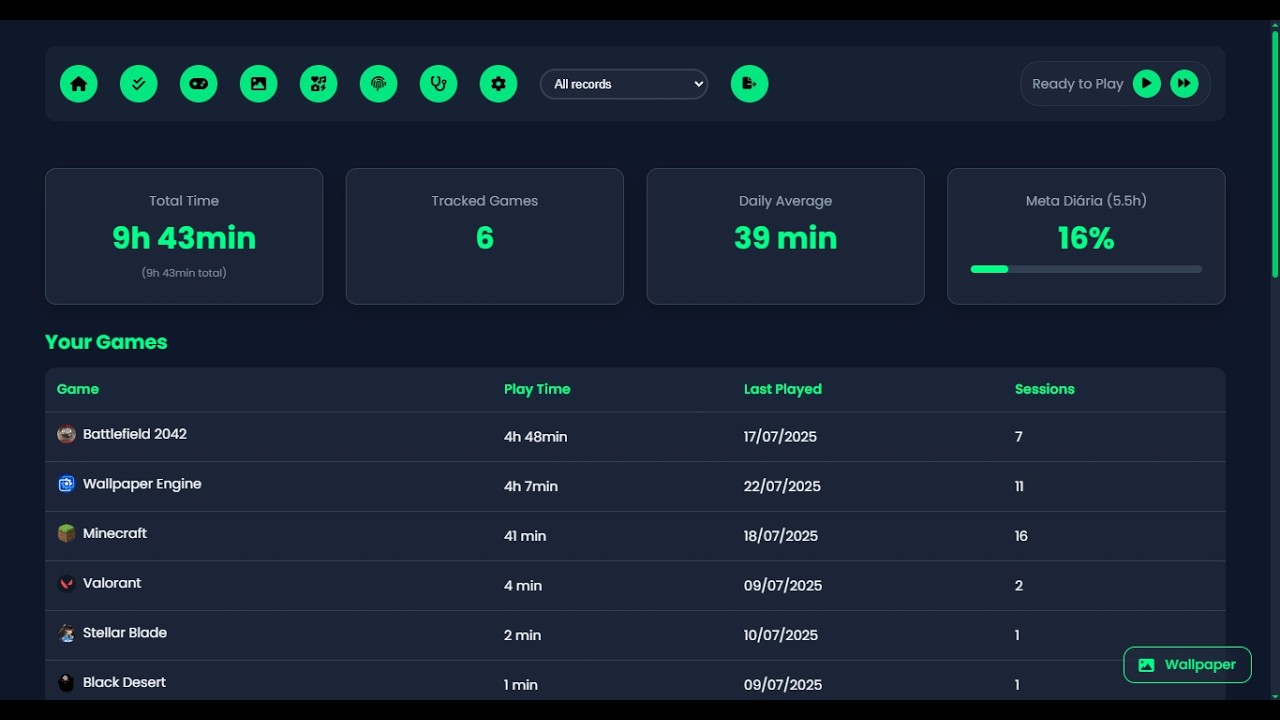Click the Stellar Blade icon

point(66,633)
